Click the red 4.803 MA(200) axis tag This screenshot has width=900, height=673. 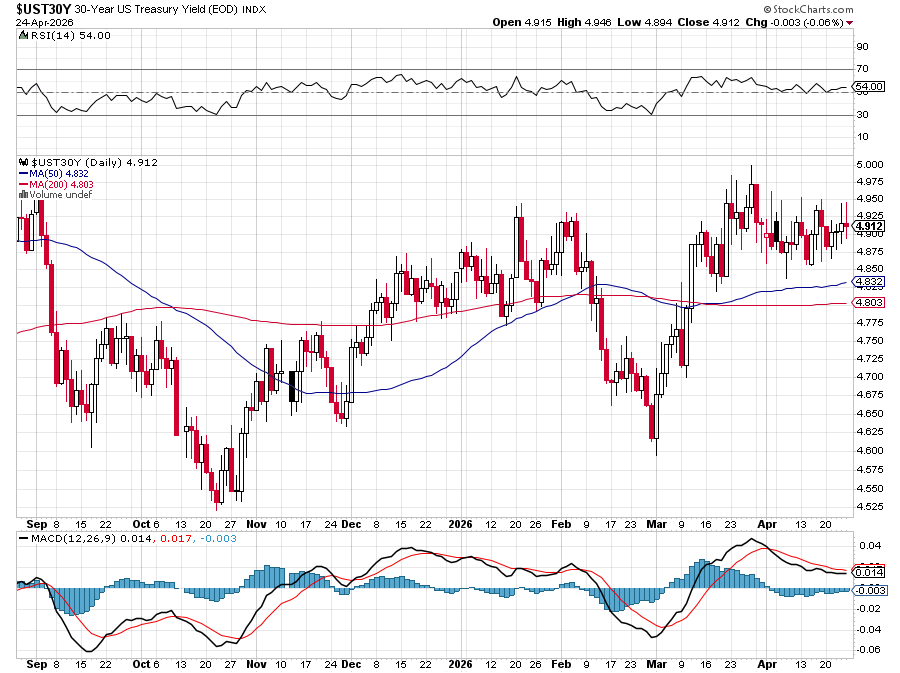coord(867,302)
